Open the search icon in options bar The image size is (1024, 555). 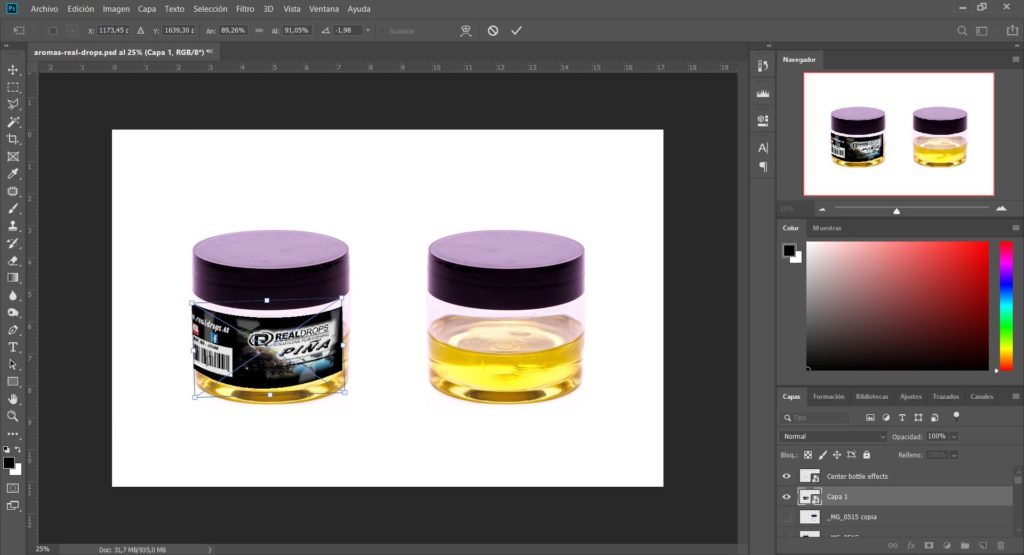(x=962, y=31)
